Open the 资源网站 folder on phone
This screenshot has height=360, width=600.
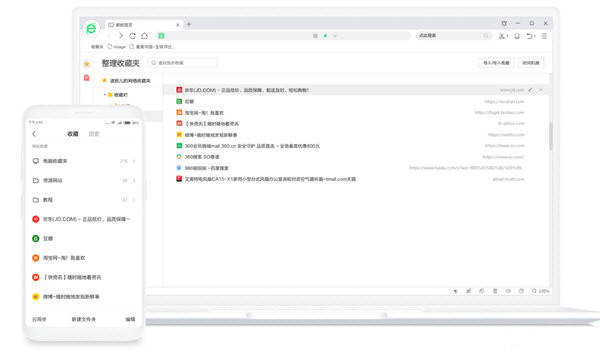(84, 180)
